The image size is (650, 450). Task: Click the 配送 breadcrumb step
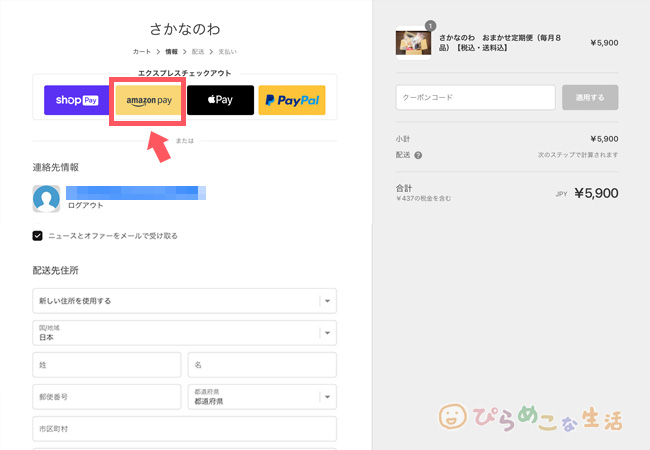(x=198, y=52)
